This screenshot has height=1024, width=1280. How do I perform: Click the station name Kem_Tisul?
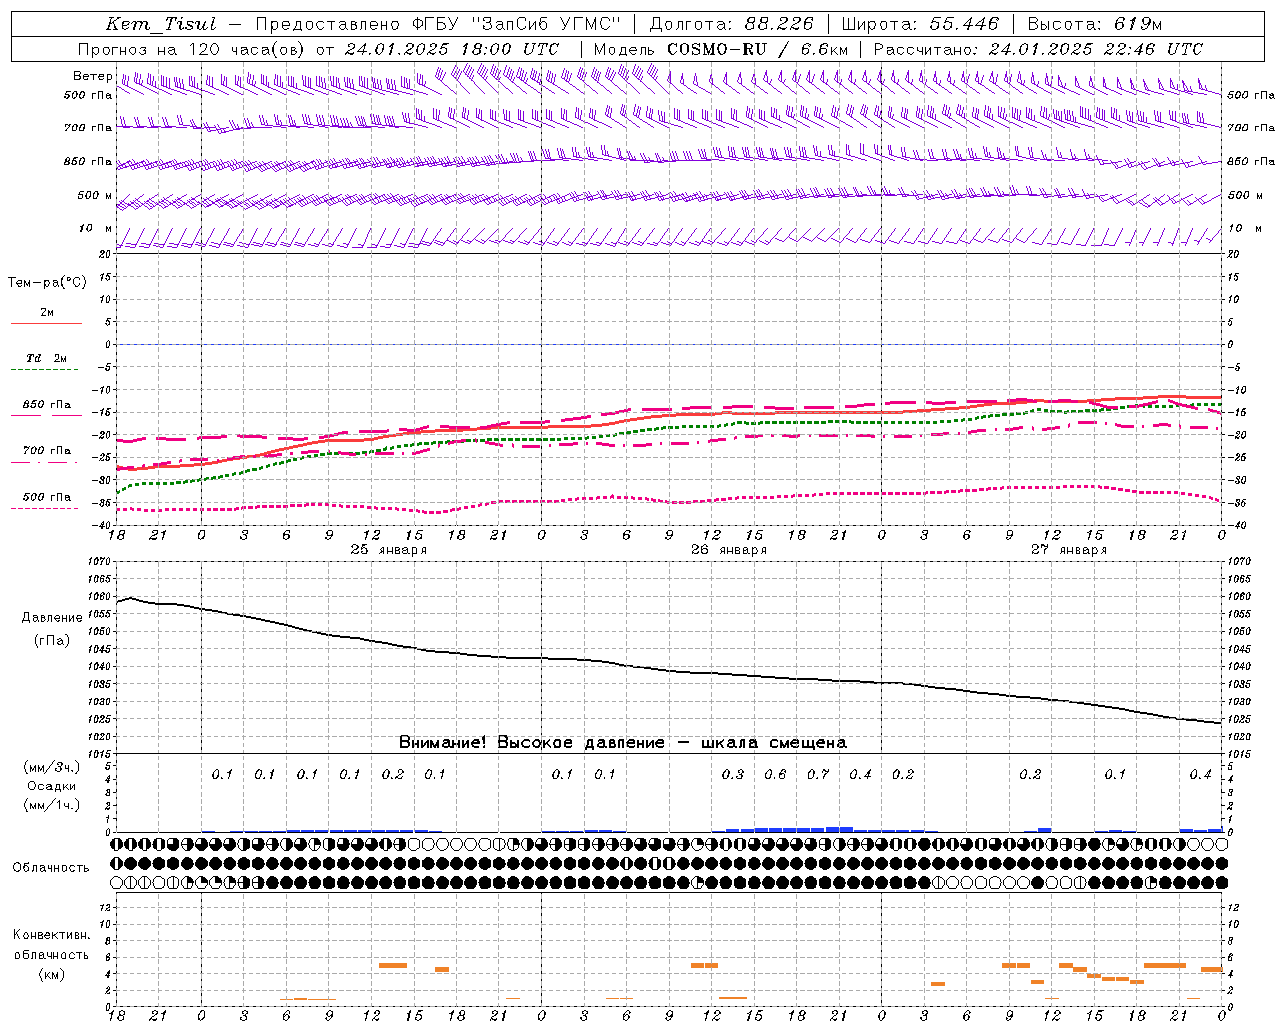tap(161, 24)
